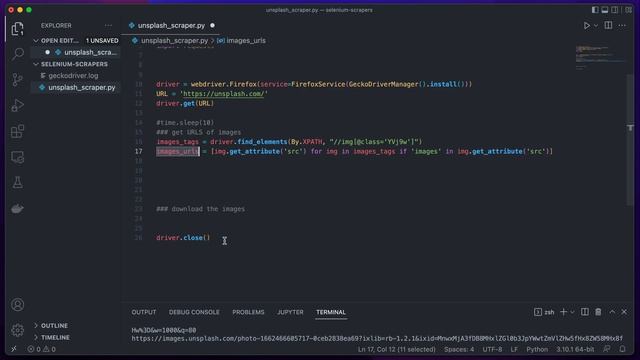Image resolution: width=640 pixels, height=360 pixels.
Task: Change file encoding UTF-8
Action: coord(492,349)
